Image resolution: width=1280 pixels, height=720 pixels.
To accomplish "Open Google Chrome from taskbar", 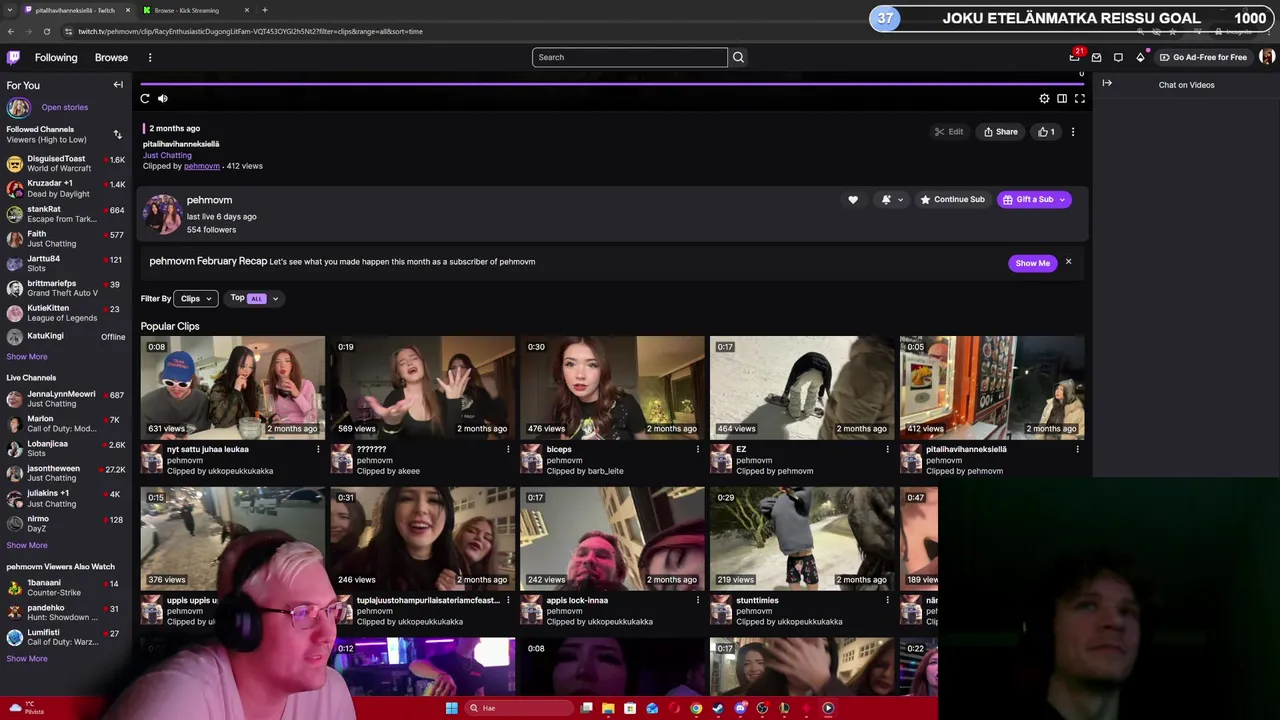I will [696, 708].
